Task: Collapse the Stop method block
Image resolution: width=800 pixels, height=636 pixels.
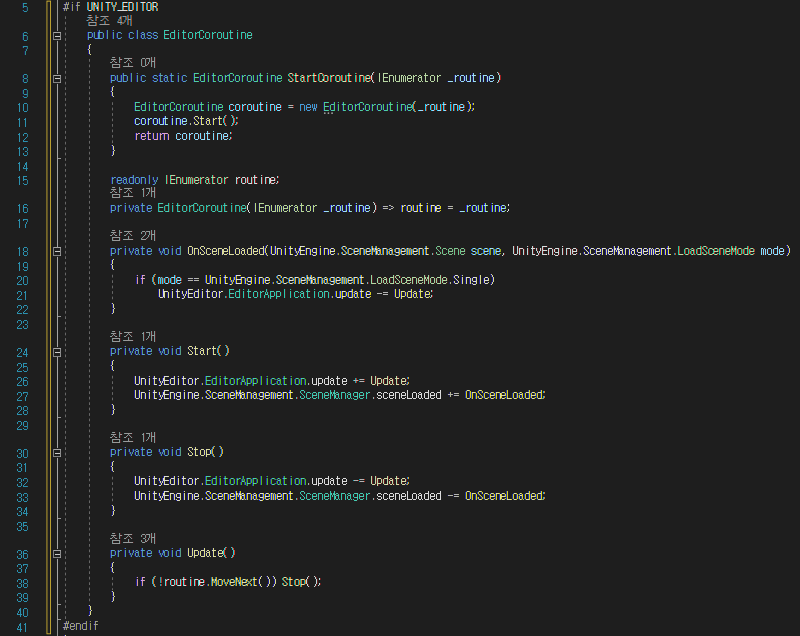Action: (57, 453)
